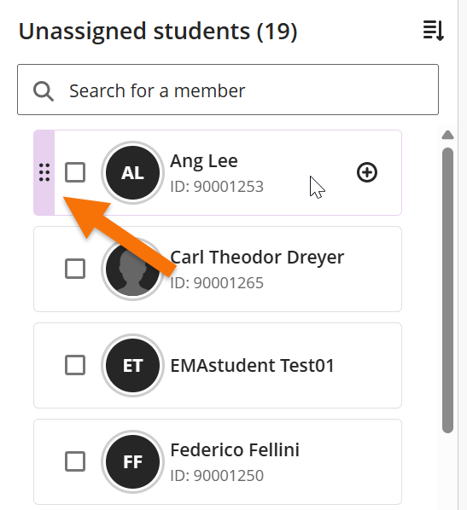Click the Unassigned students (19) heading
Screen dimensions: 467x510
(x=158, y=31)
